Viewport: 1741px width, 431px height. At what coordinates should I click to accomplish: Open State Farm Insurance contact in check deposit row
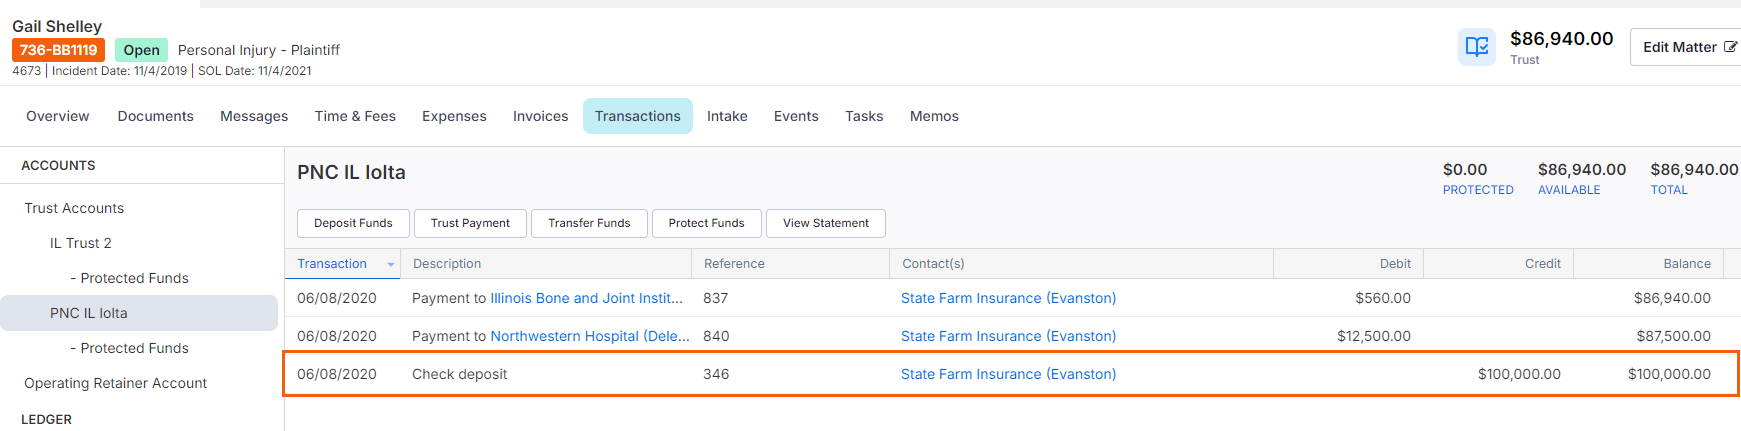click(x=1008, y=374)
